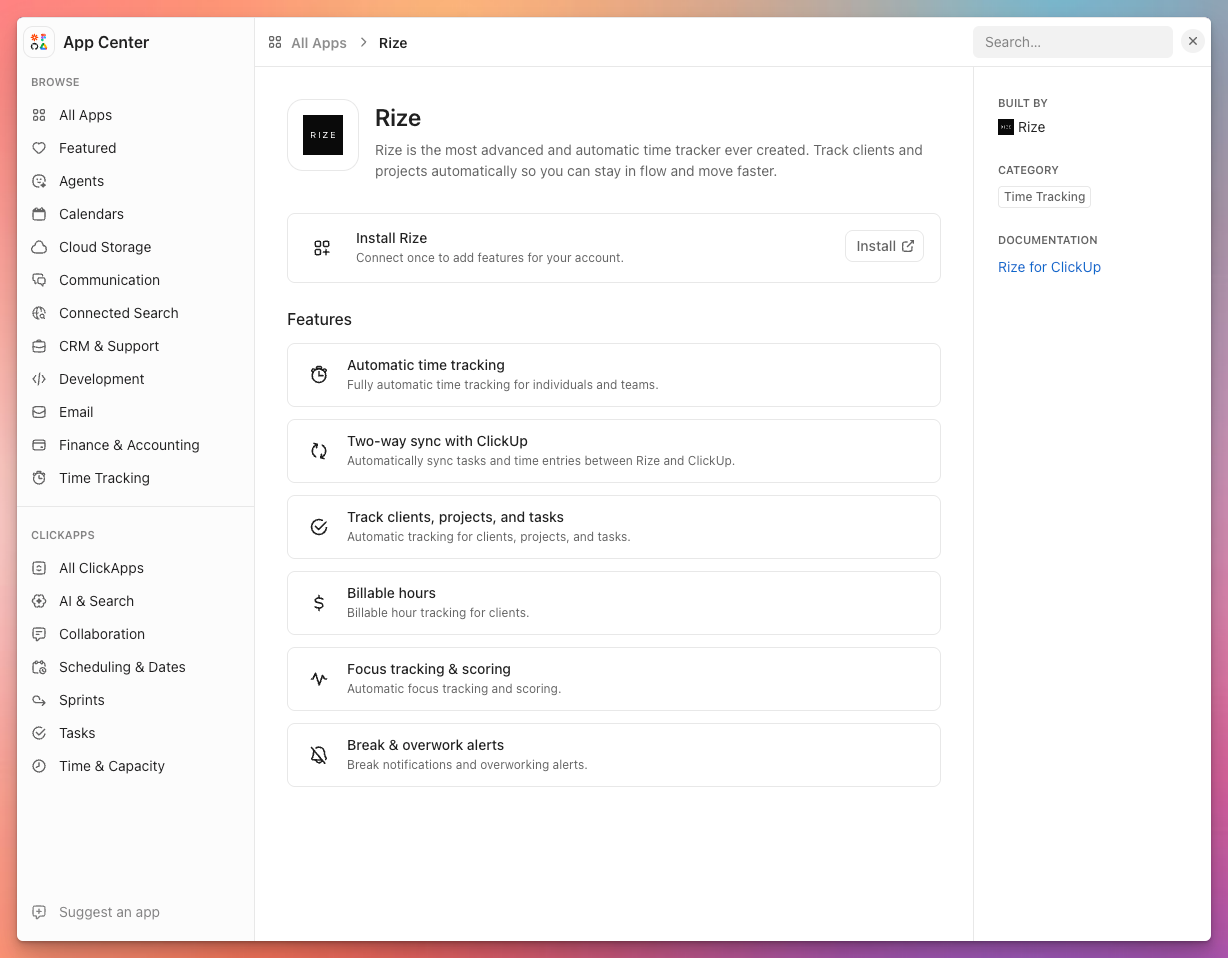The width and height of the screenshot is (1228, 958).
Task: Click the Featured heart icon
Action: click(39, 148)
